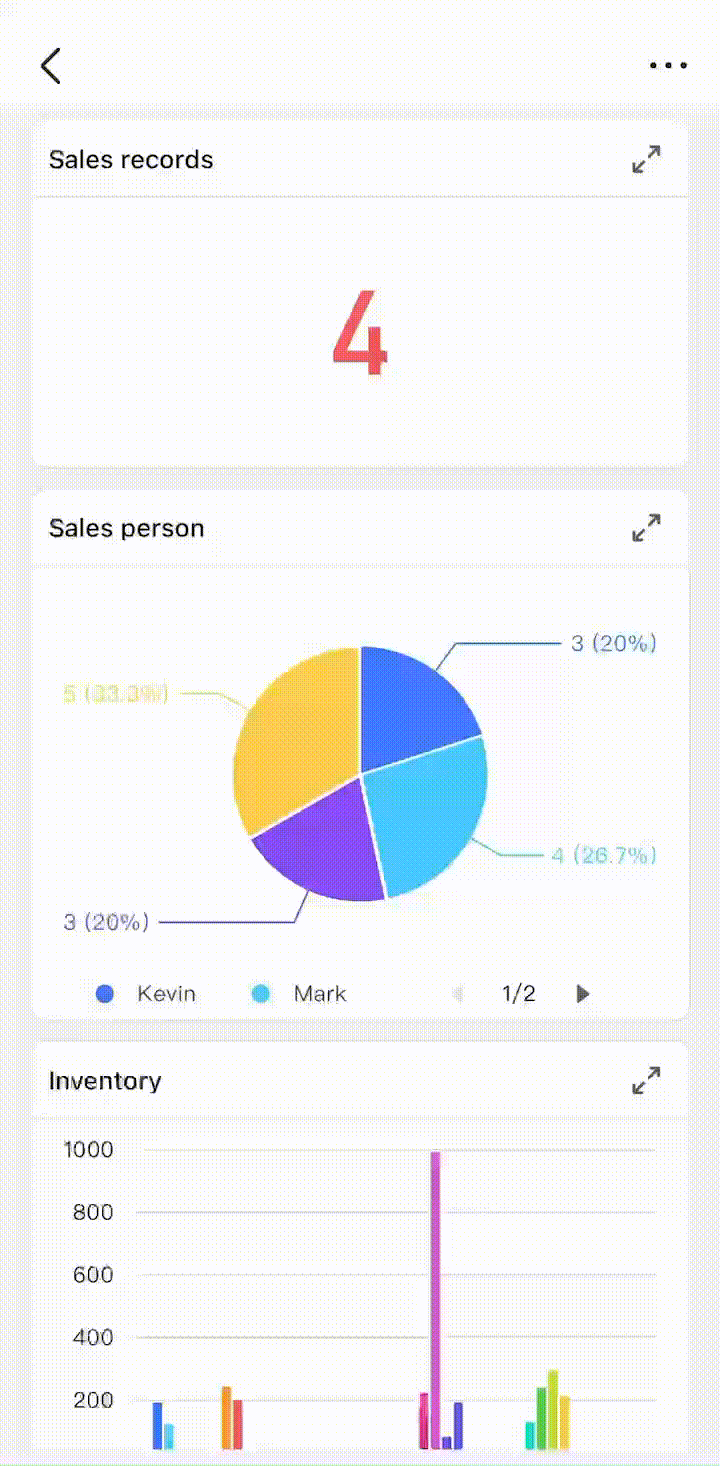Tap the tallest pink inventory bar
This screenshot has width=720, height=1466.
[x=435, y=1298]
